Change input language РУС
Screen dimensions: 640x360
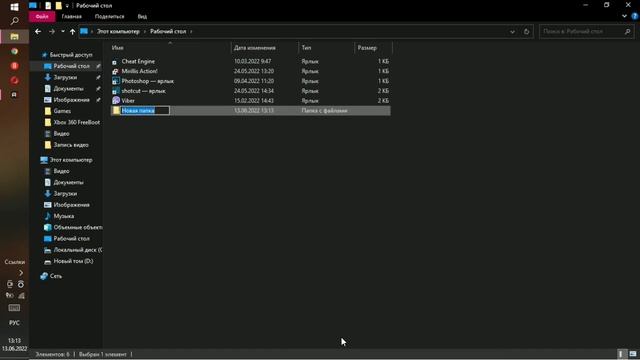click(x=14, y=323)
